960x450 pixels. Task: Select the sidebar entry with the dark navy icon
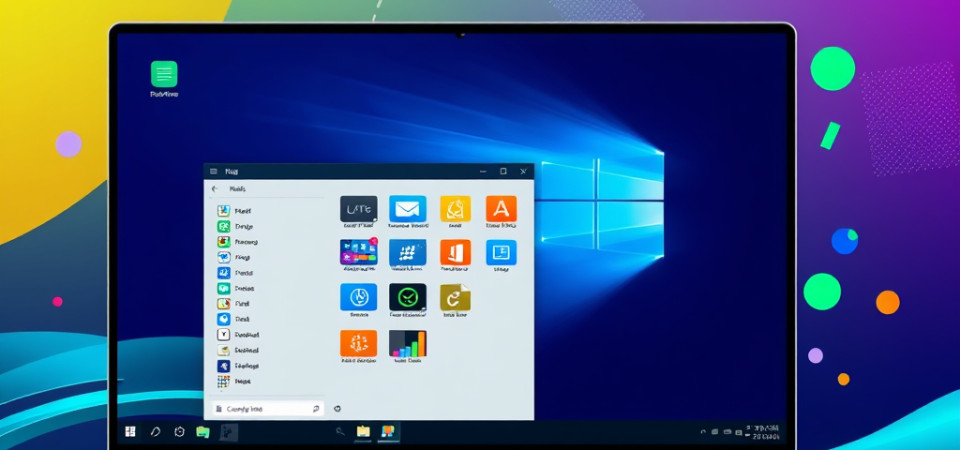click(239, 366)
